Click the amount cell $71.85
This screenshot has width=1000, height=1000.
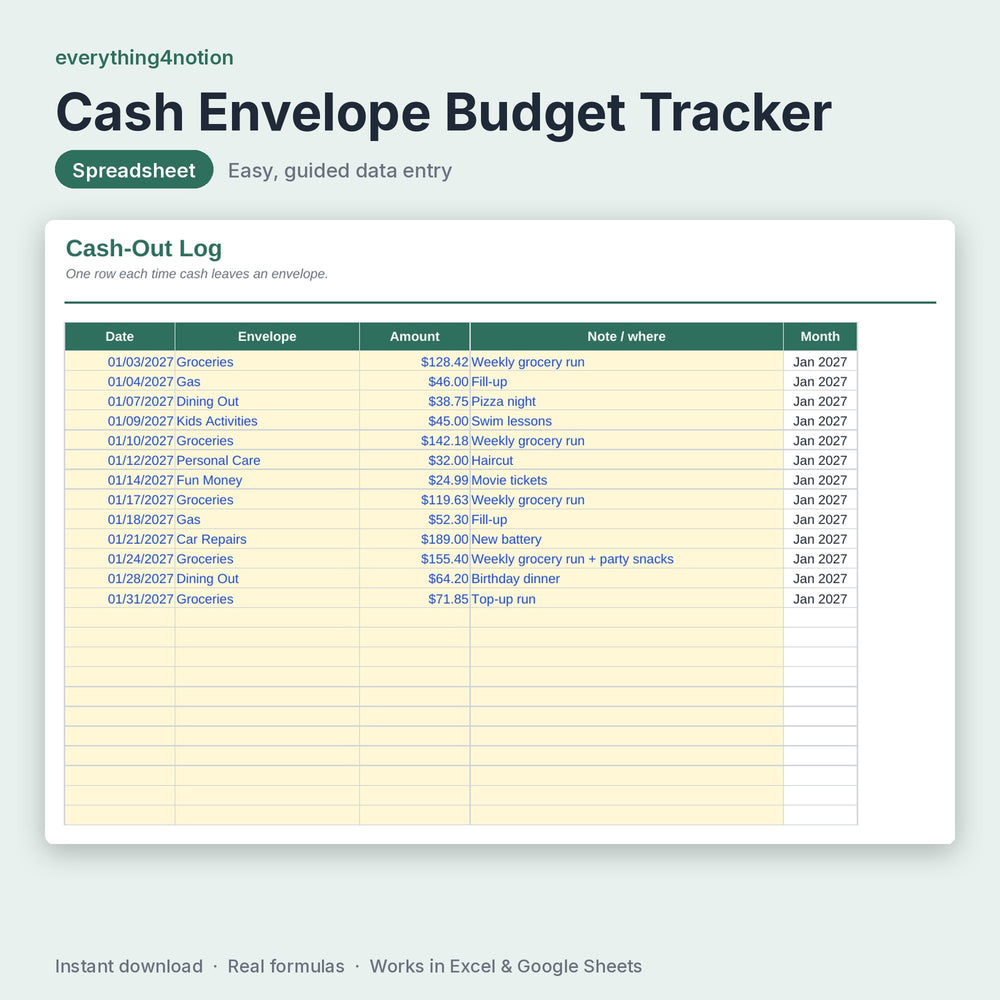(x=415, y=599)
